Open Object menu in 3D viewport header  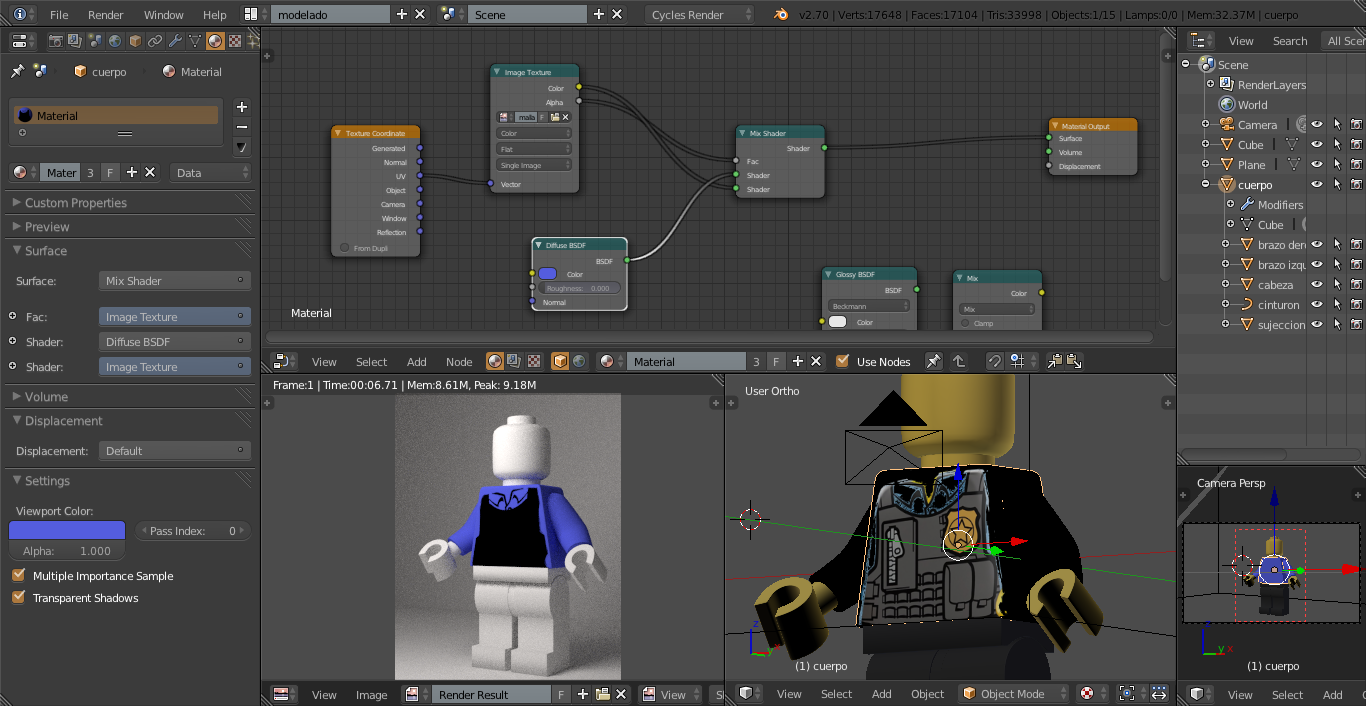pos(927,694)
